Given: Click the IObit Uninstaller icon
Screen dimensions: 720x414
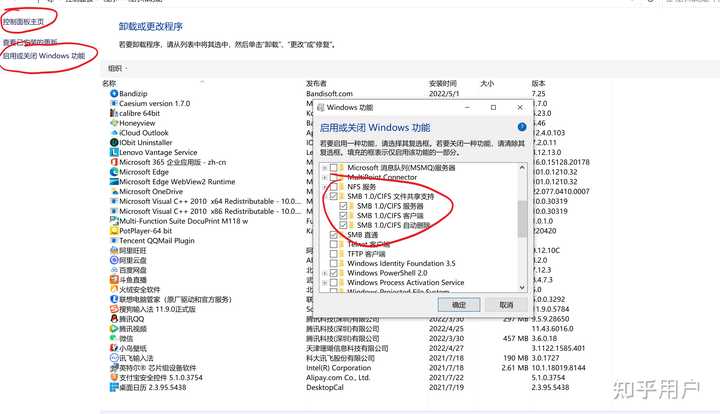Looking at the screenshot, I should pos(114,142).
